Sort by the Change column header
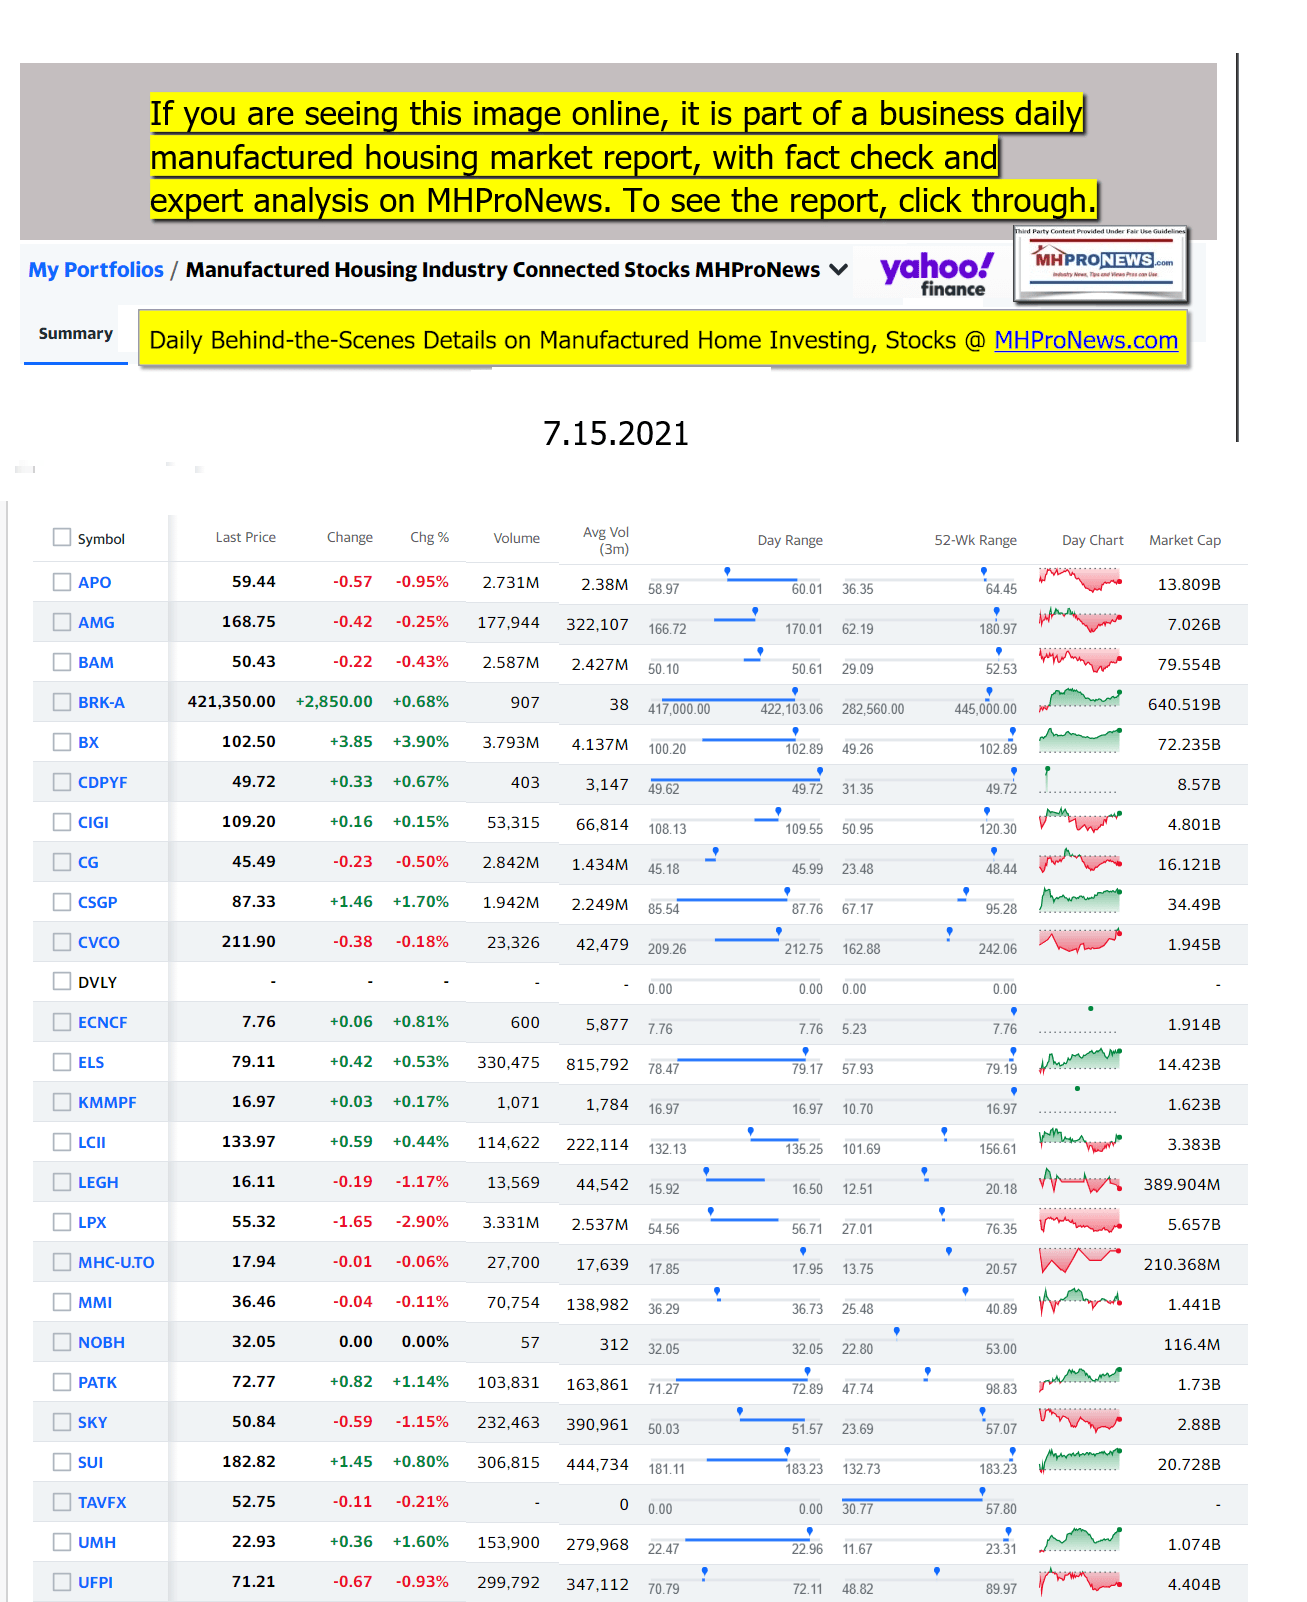 349,538
